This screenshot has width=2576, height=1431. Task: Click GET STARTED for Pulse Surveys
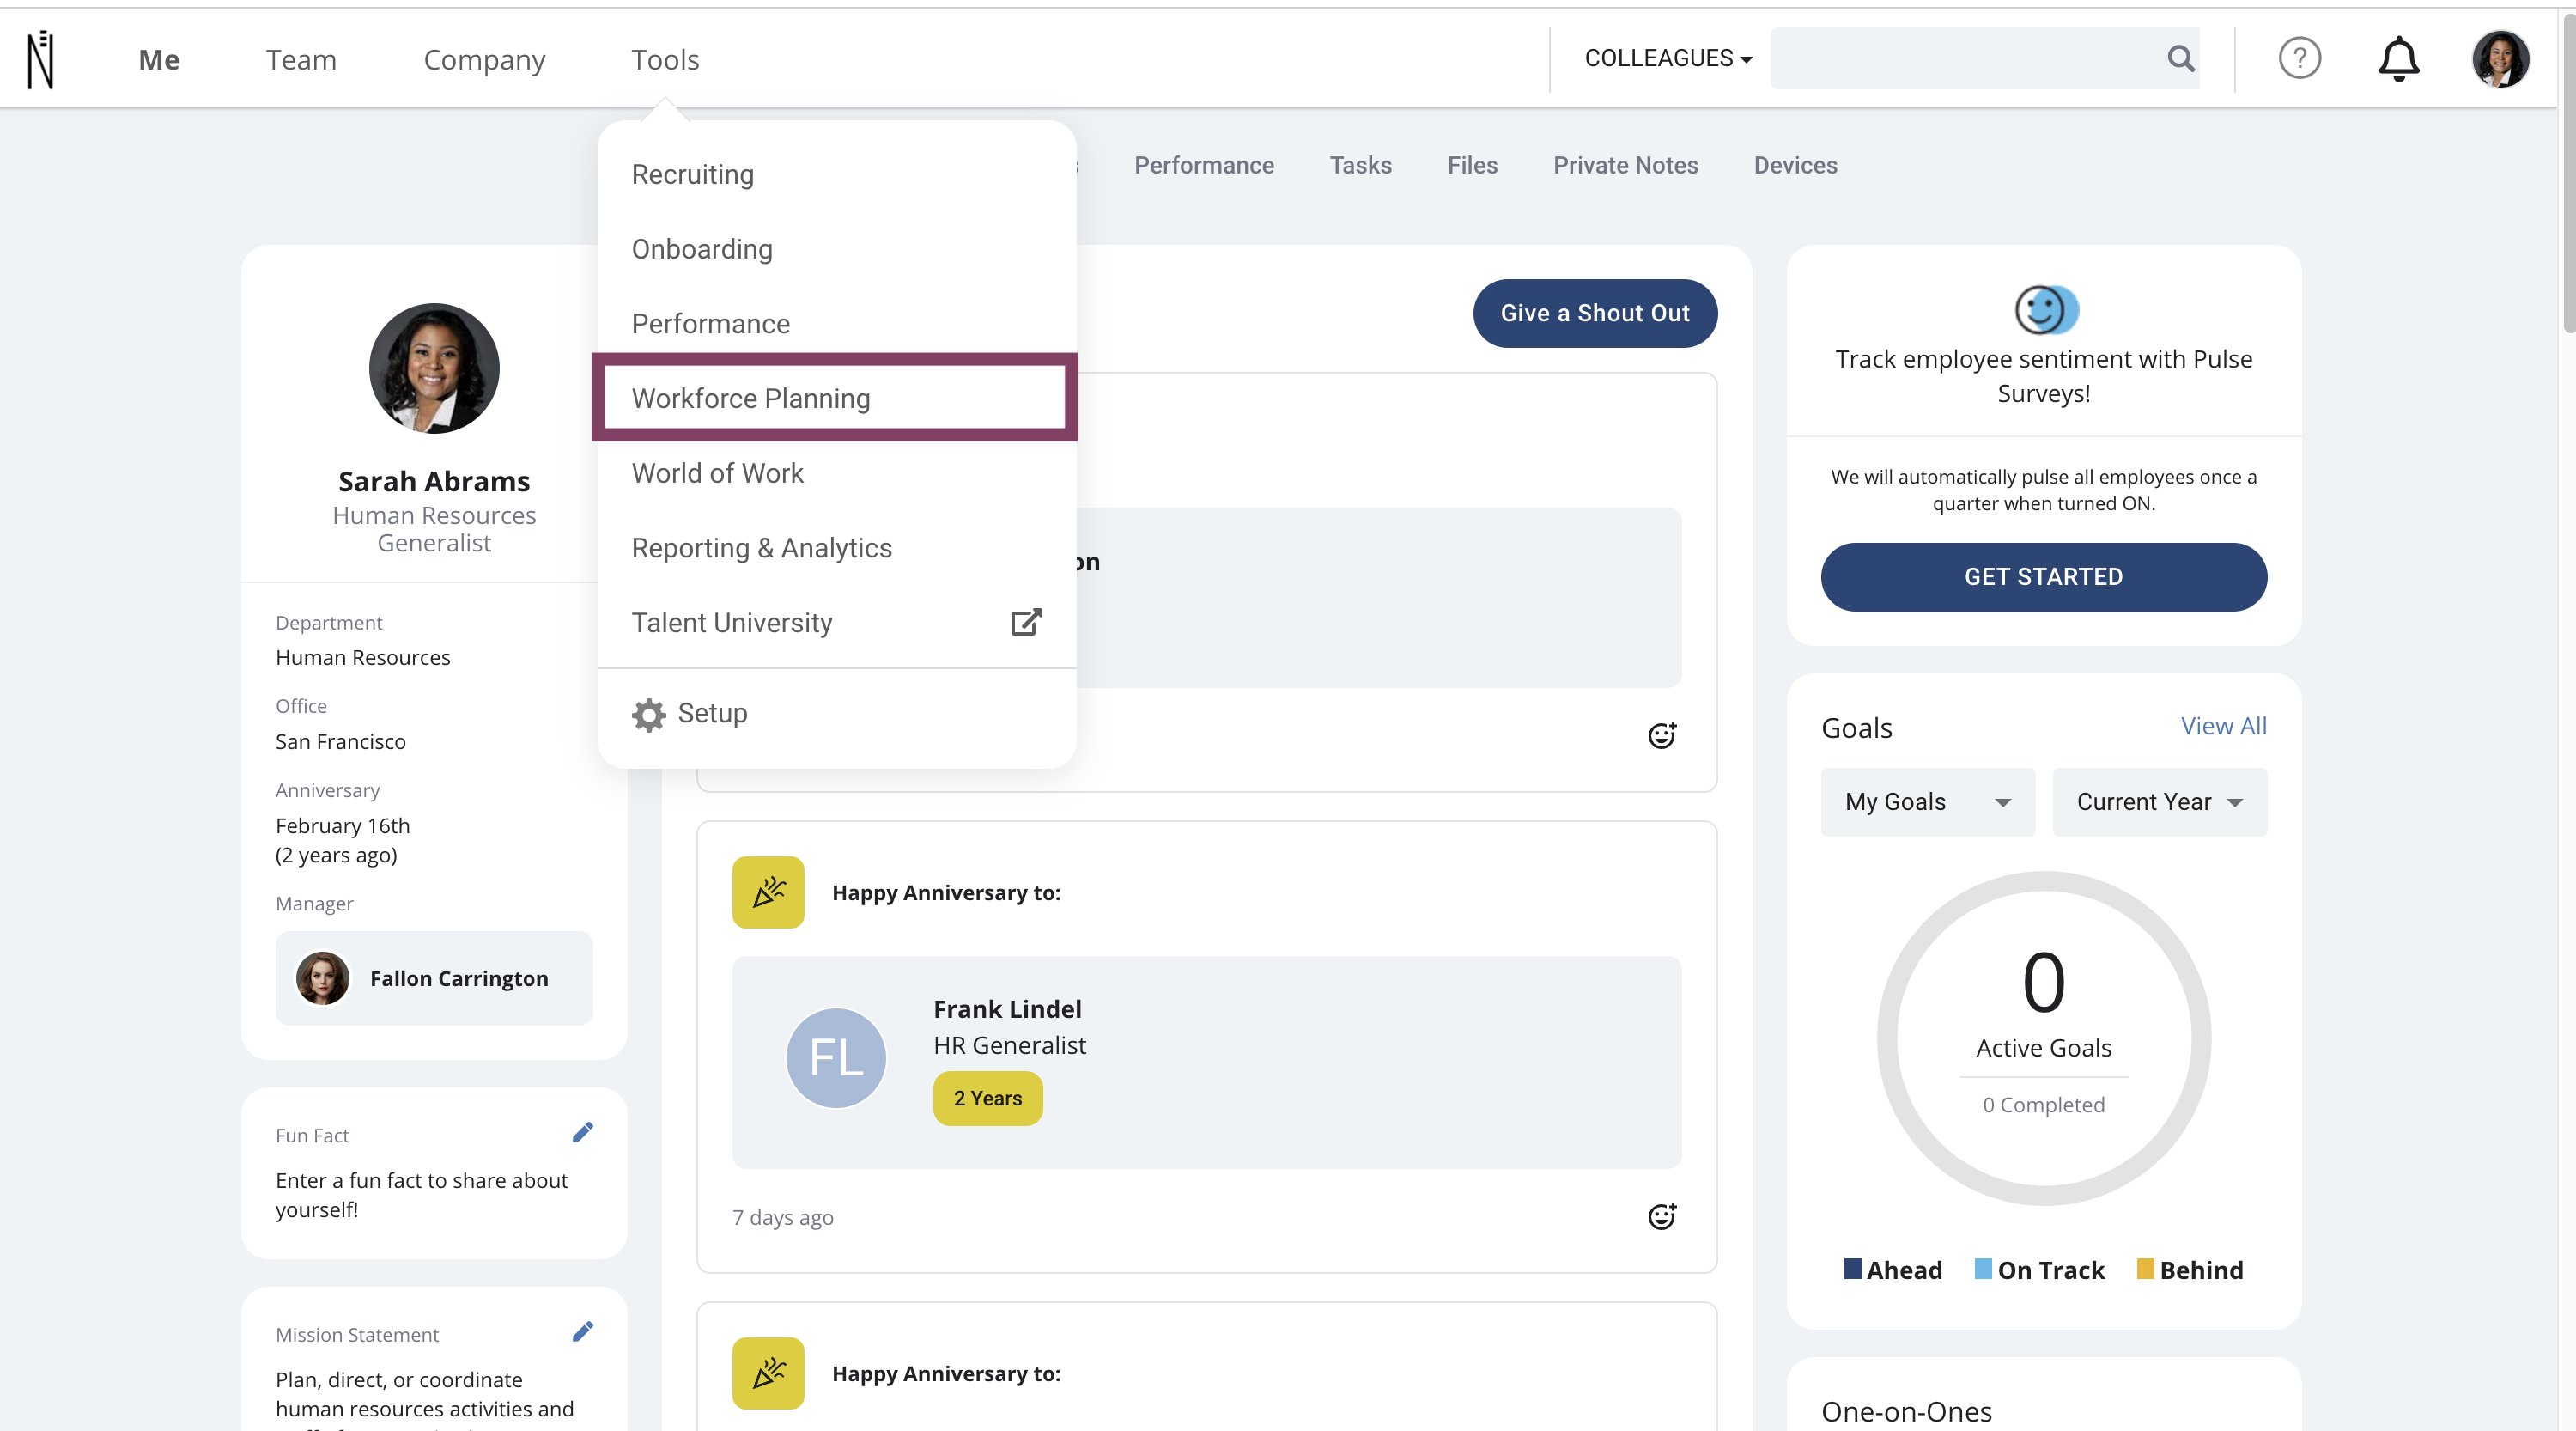2043,577
